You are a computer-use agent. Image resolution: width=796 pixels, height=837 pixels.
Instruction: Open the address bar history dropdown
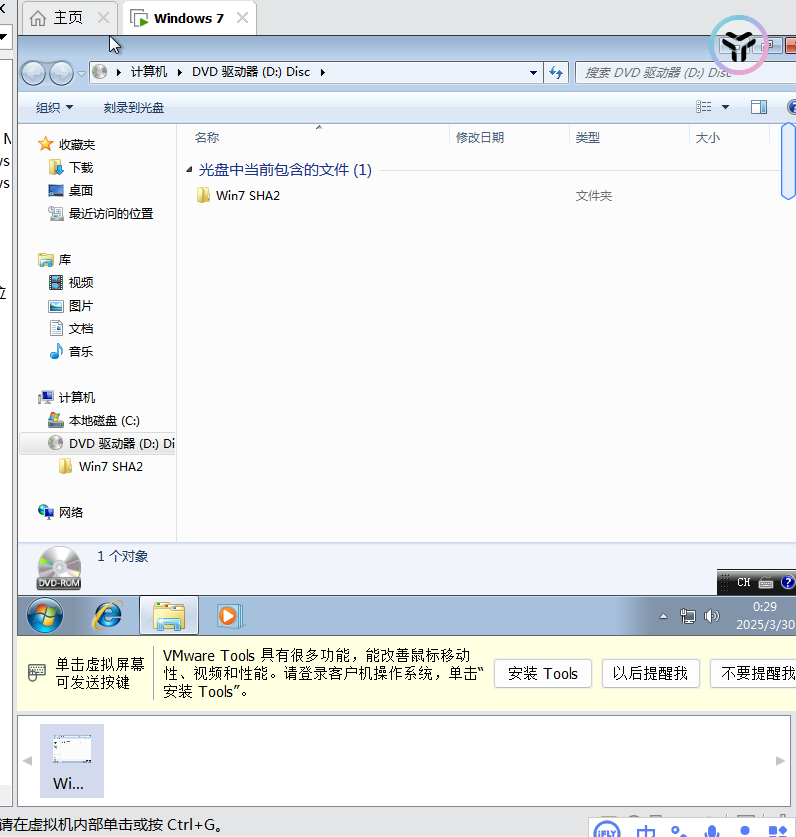click(533, 73)
